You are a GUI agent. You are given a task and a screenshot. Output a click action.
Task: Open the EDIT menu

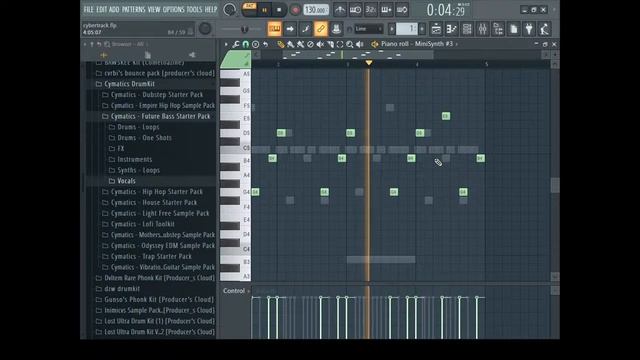pos(101,9)
